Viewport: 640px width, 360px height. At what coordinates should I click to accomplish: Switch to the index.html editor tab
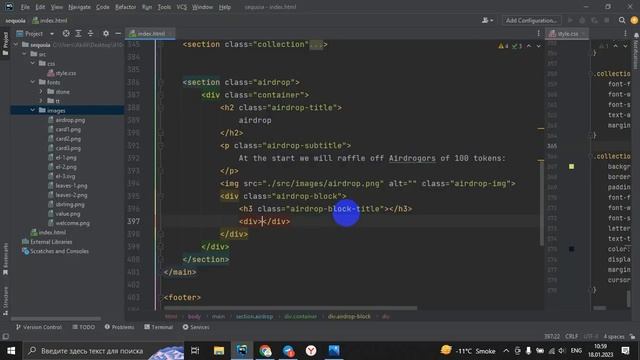tap(151, 33)
